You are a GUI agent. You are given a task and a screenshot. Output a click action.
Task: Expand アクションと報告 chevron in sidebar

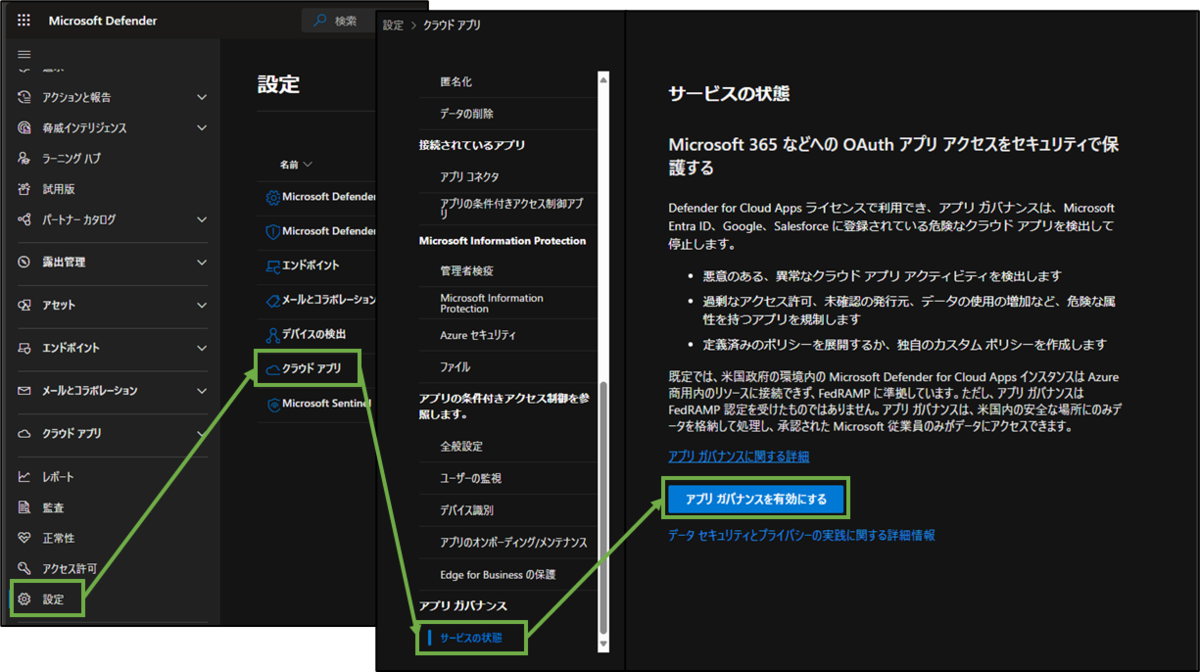[202, 97]
